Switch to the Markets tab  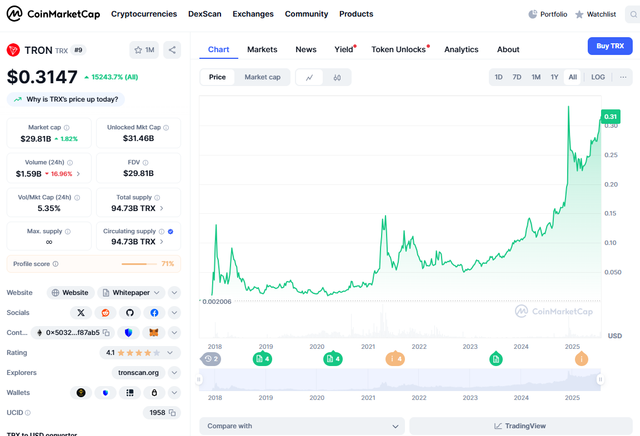(262, 49)
